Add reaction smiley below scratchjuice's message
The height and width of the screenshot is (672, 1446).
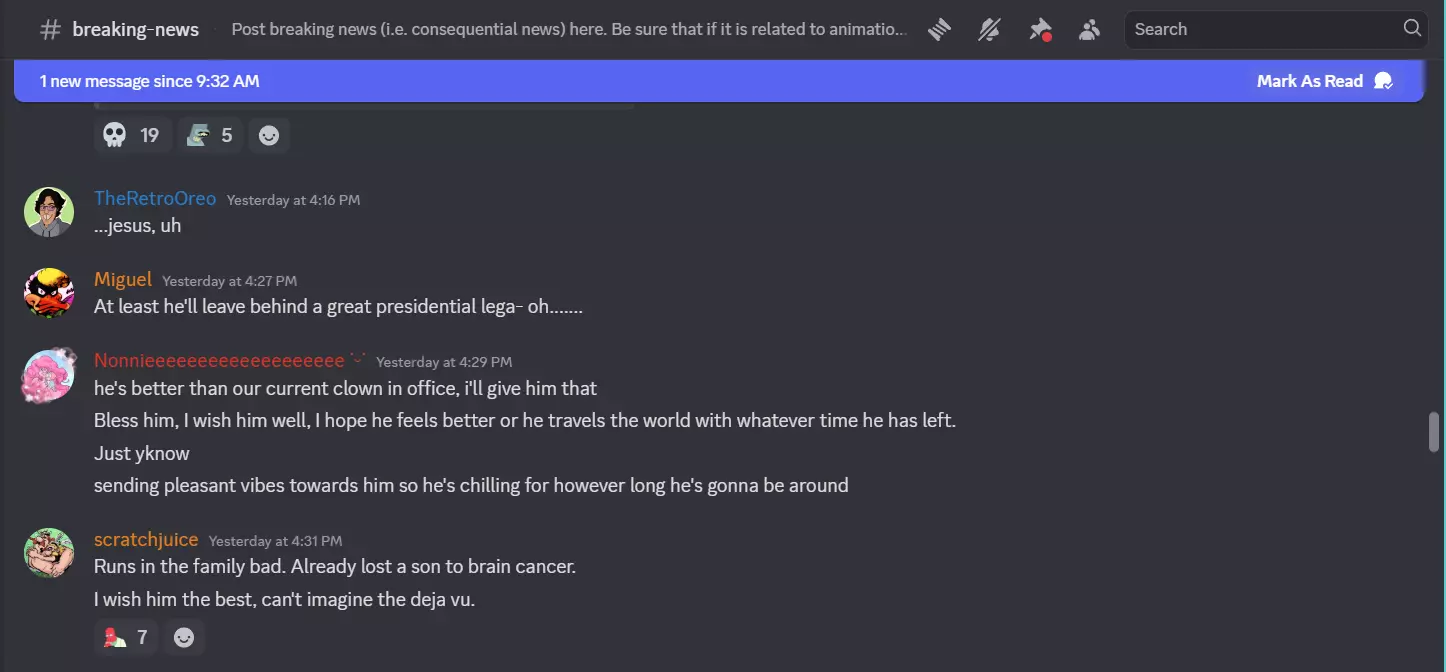(184, 637)
